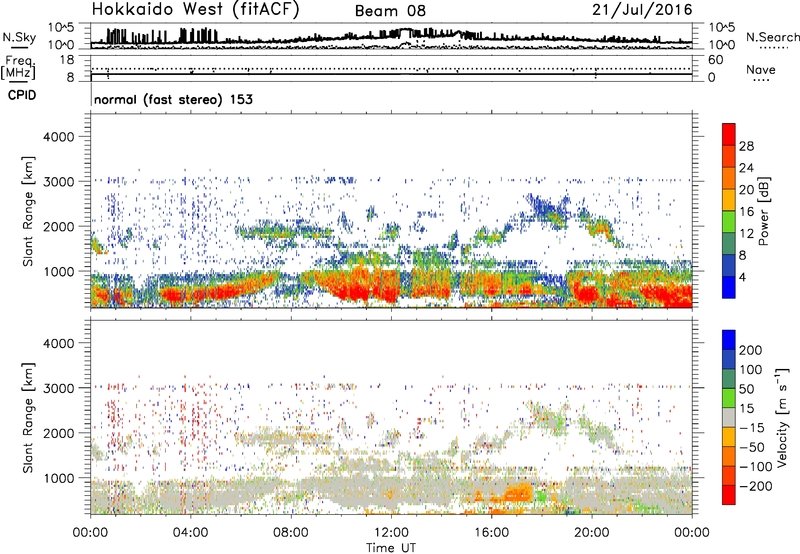Click the 'N.Search' legend label
The image size is (800, 554).
point(773,37)
